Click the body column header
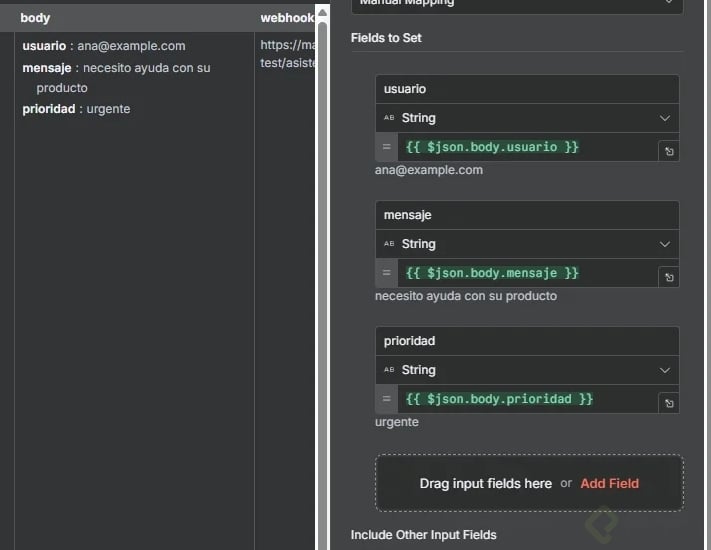 [x=35, y=18]
